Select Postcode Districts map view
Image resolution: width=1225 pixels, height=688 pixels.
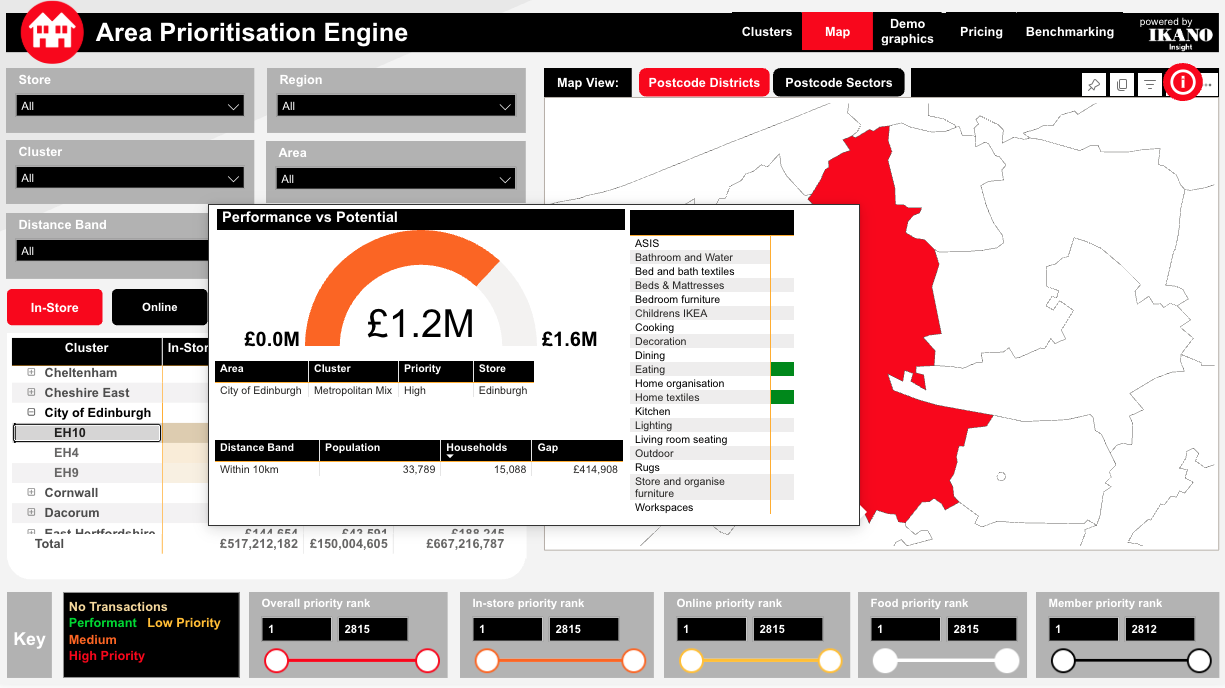(704, 83)
